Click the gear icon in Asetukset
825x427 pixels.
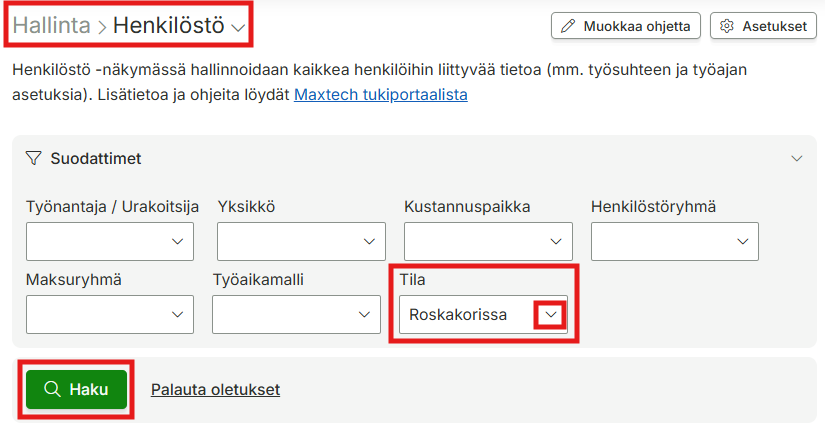coord(727,26)
